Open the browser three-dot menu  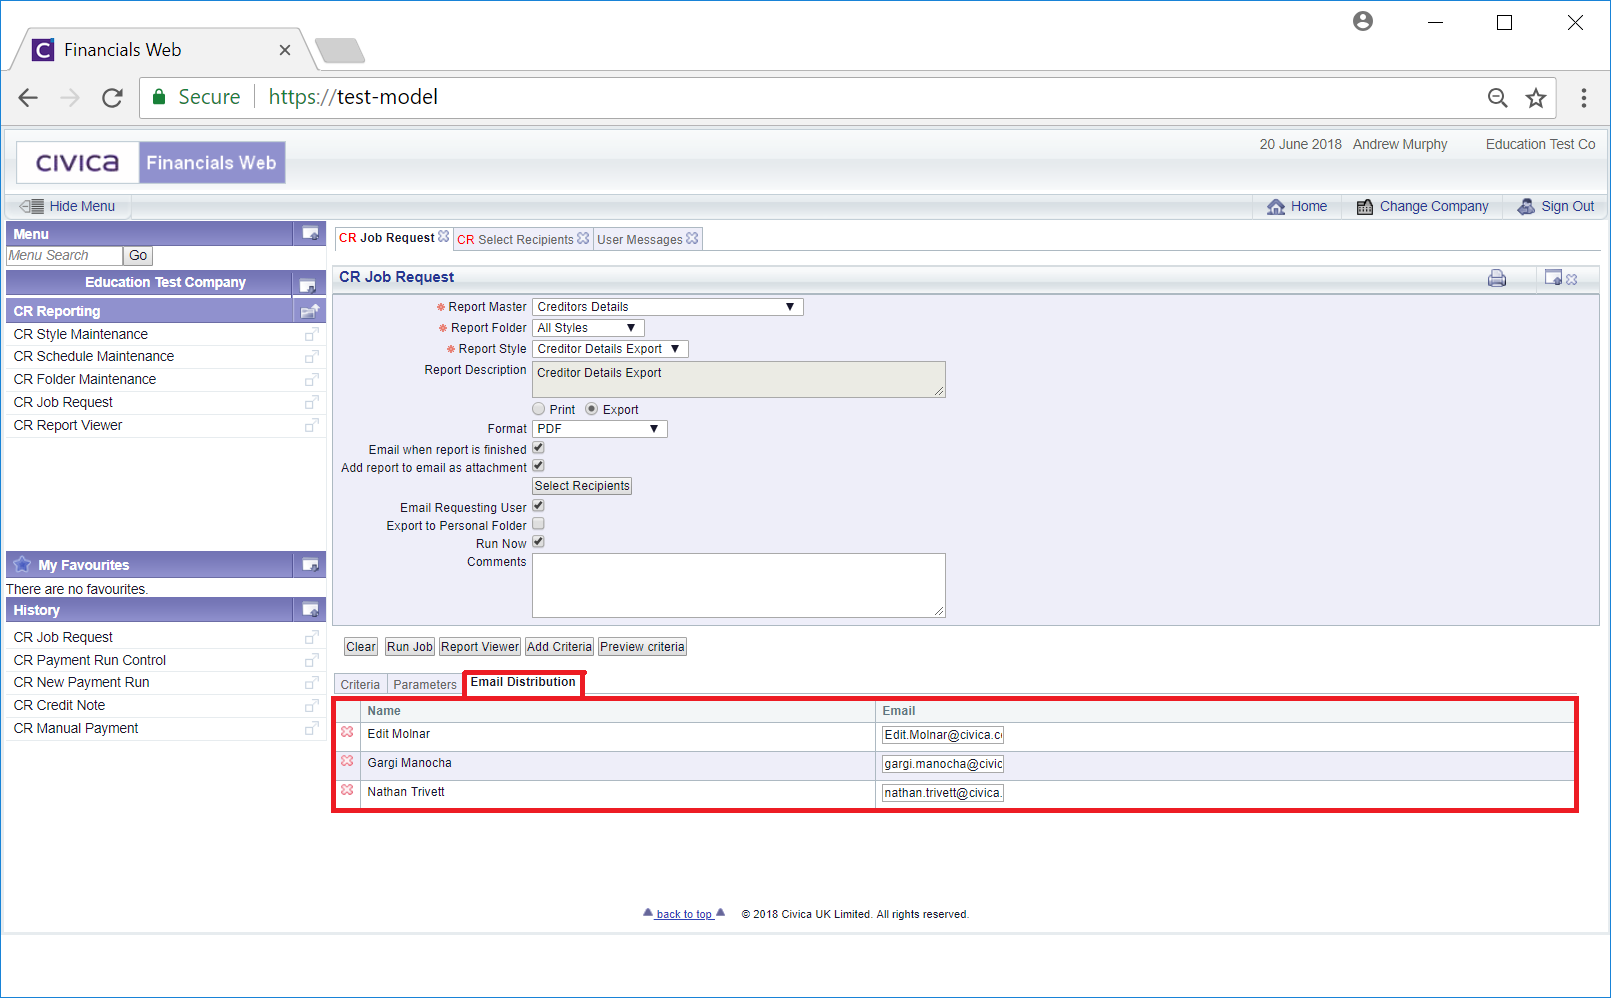(x=1583, y=98)
